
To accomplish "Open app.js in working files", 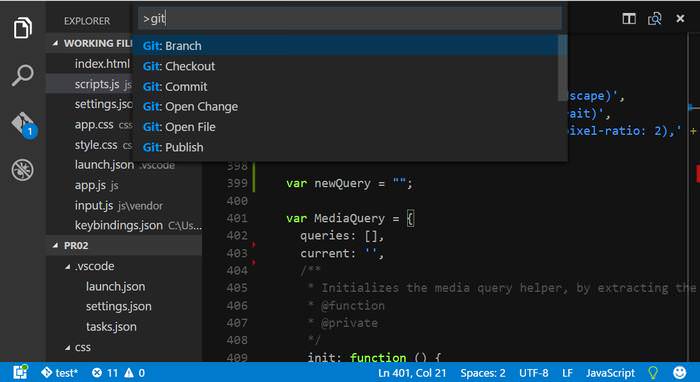I will pyautogui.click(x=90, y=185).
